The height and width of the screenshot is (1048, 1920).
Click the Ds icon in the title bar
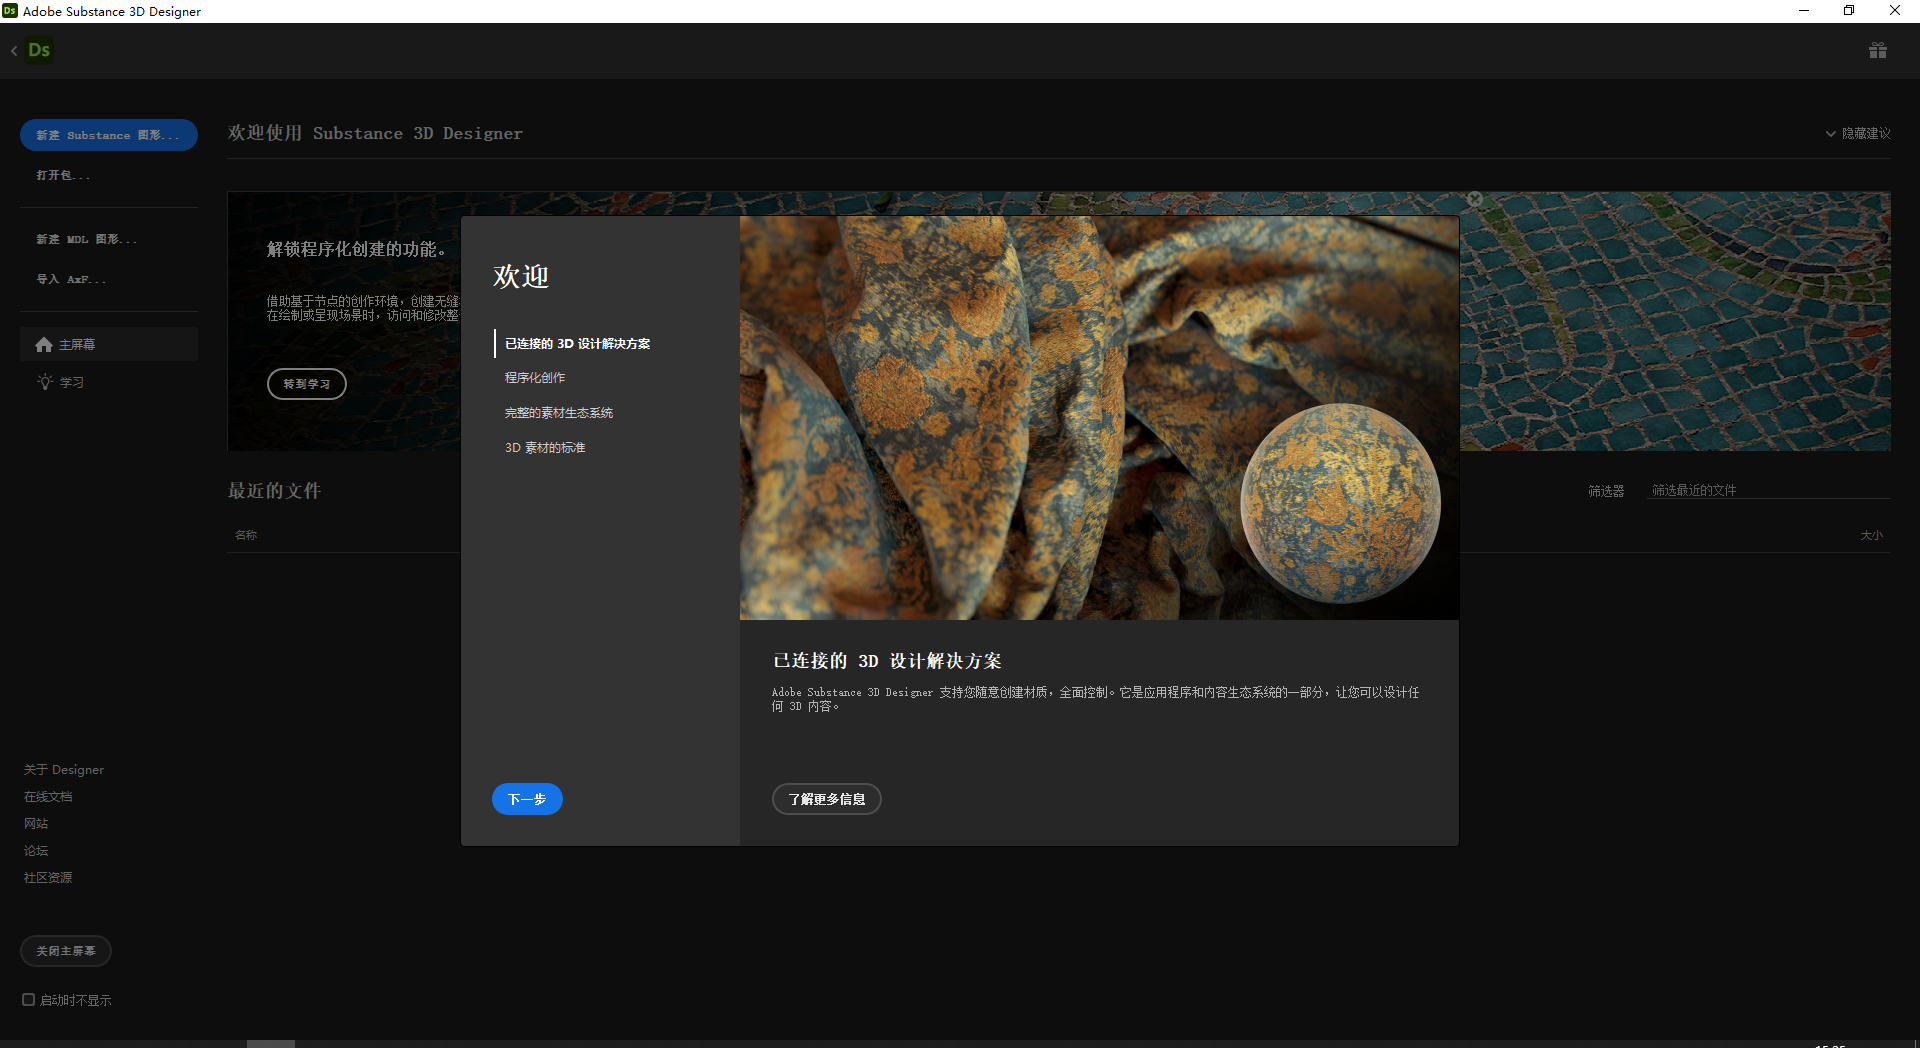(10, 11)
